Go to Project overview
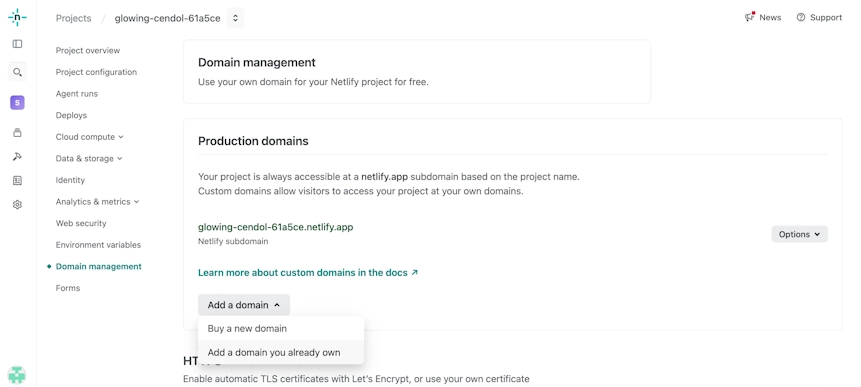 tap(88, 51)
